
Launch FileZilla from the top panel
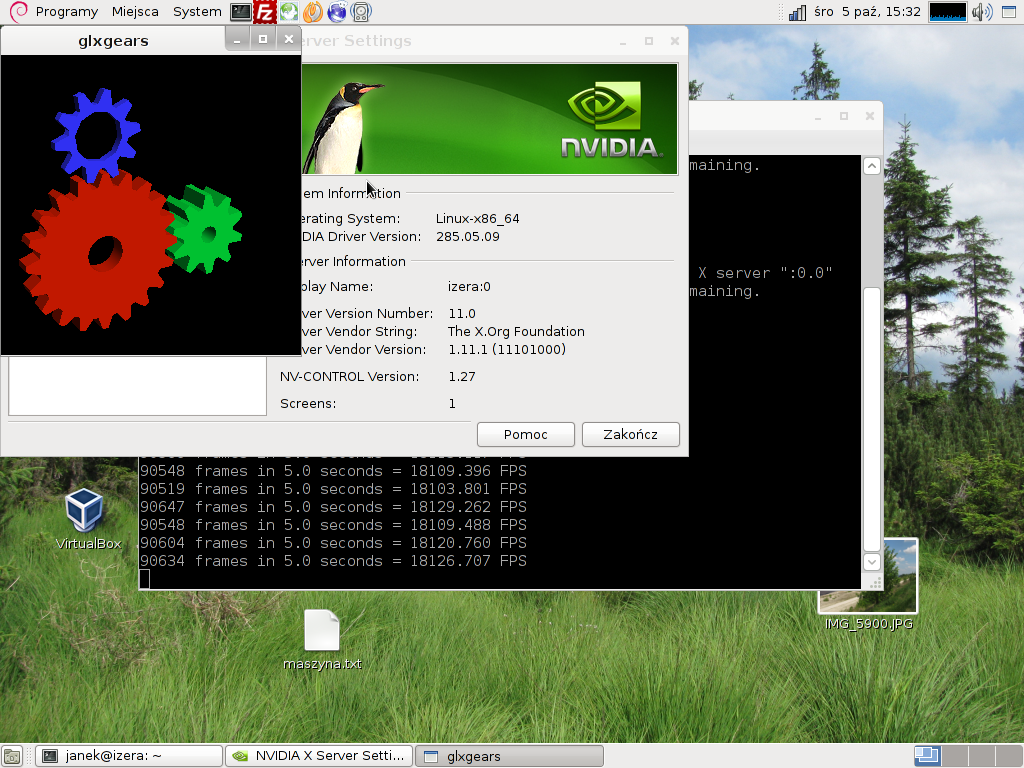coord(264,12)
